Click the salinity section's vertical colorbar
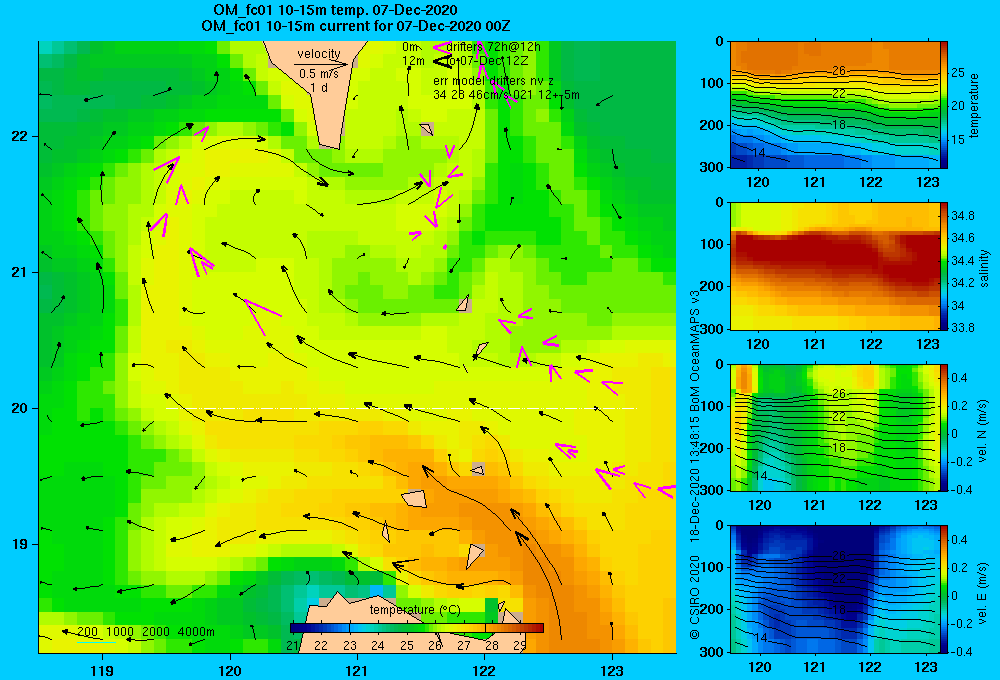The width and height of the screenshot is (1000, 680). click(x=944, y=266)
